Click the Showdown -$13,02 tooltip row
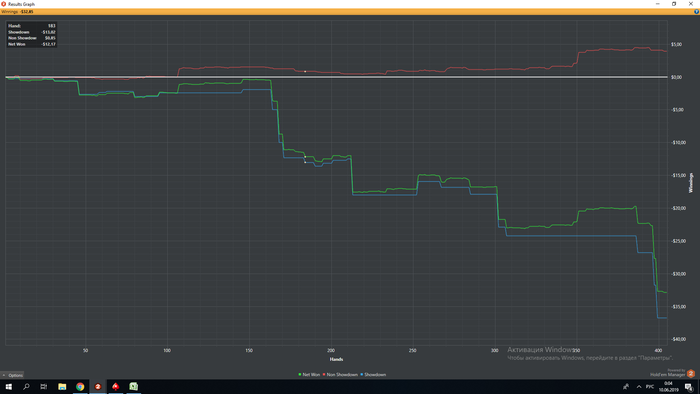 pos(32,32)
